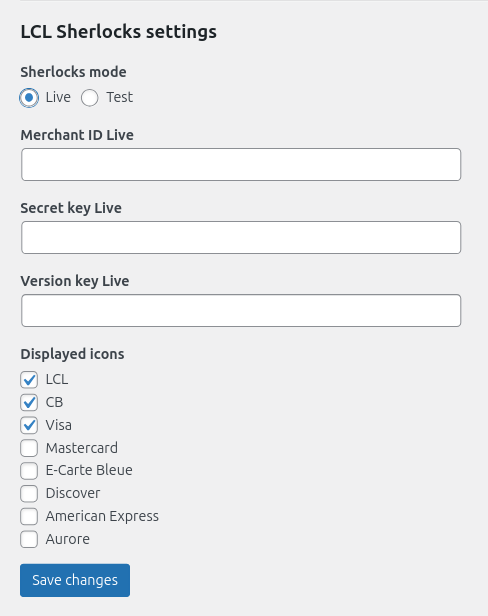Click the Mastercard label
The height and width of the screenshot is (616, 488).
(82, 448)
